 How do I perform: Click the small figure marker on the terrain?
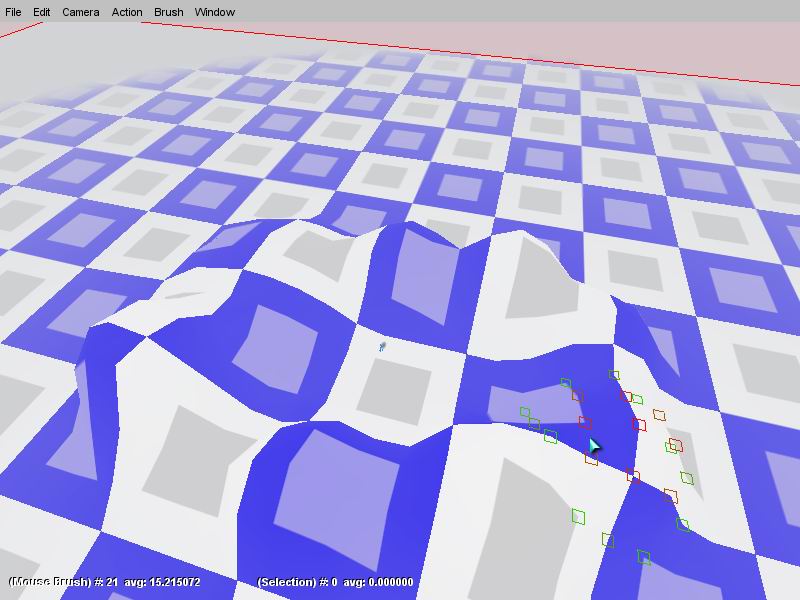tap(382, 346)
